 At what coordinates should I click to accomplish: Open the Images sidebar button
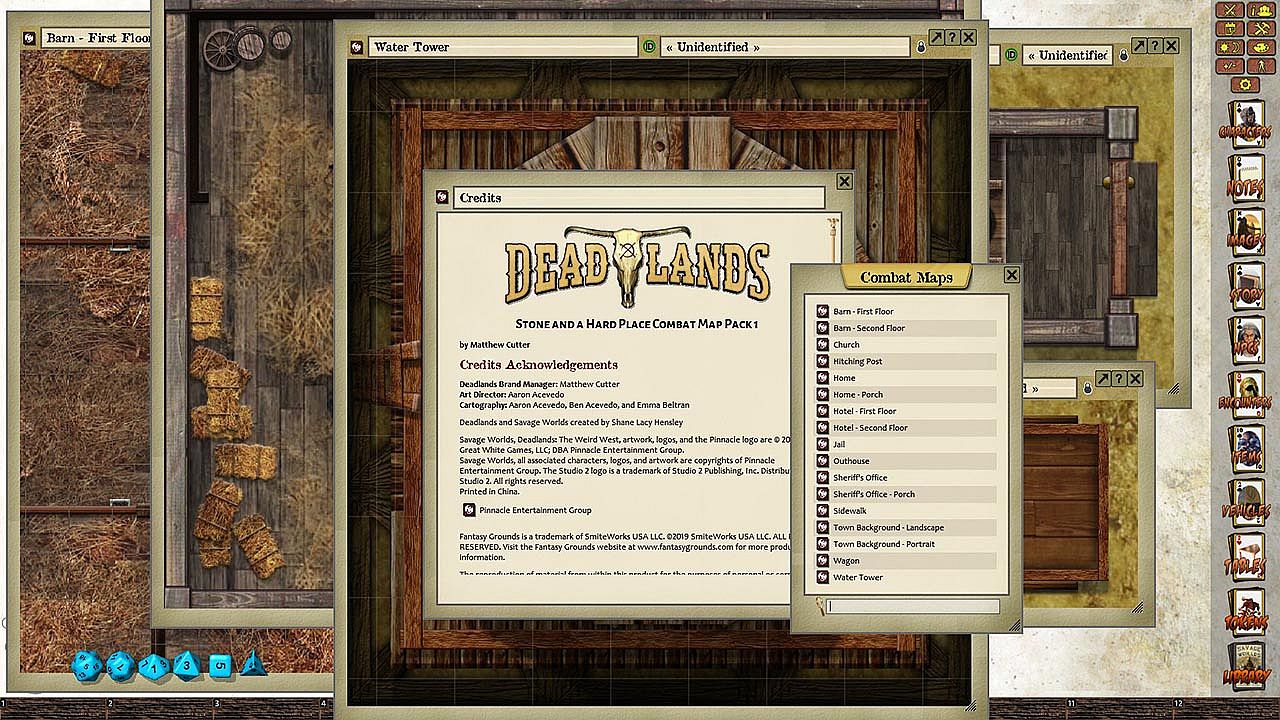pyautogui.click(x=1244, y=231)
